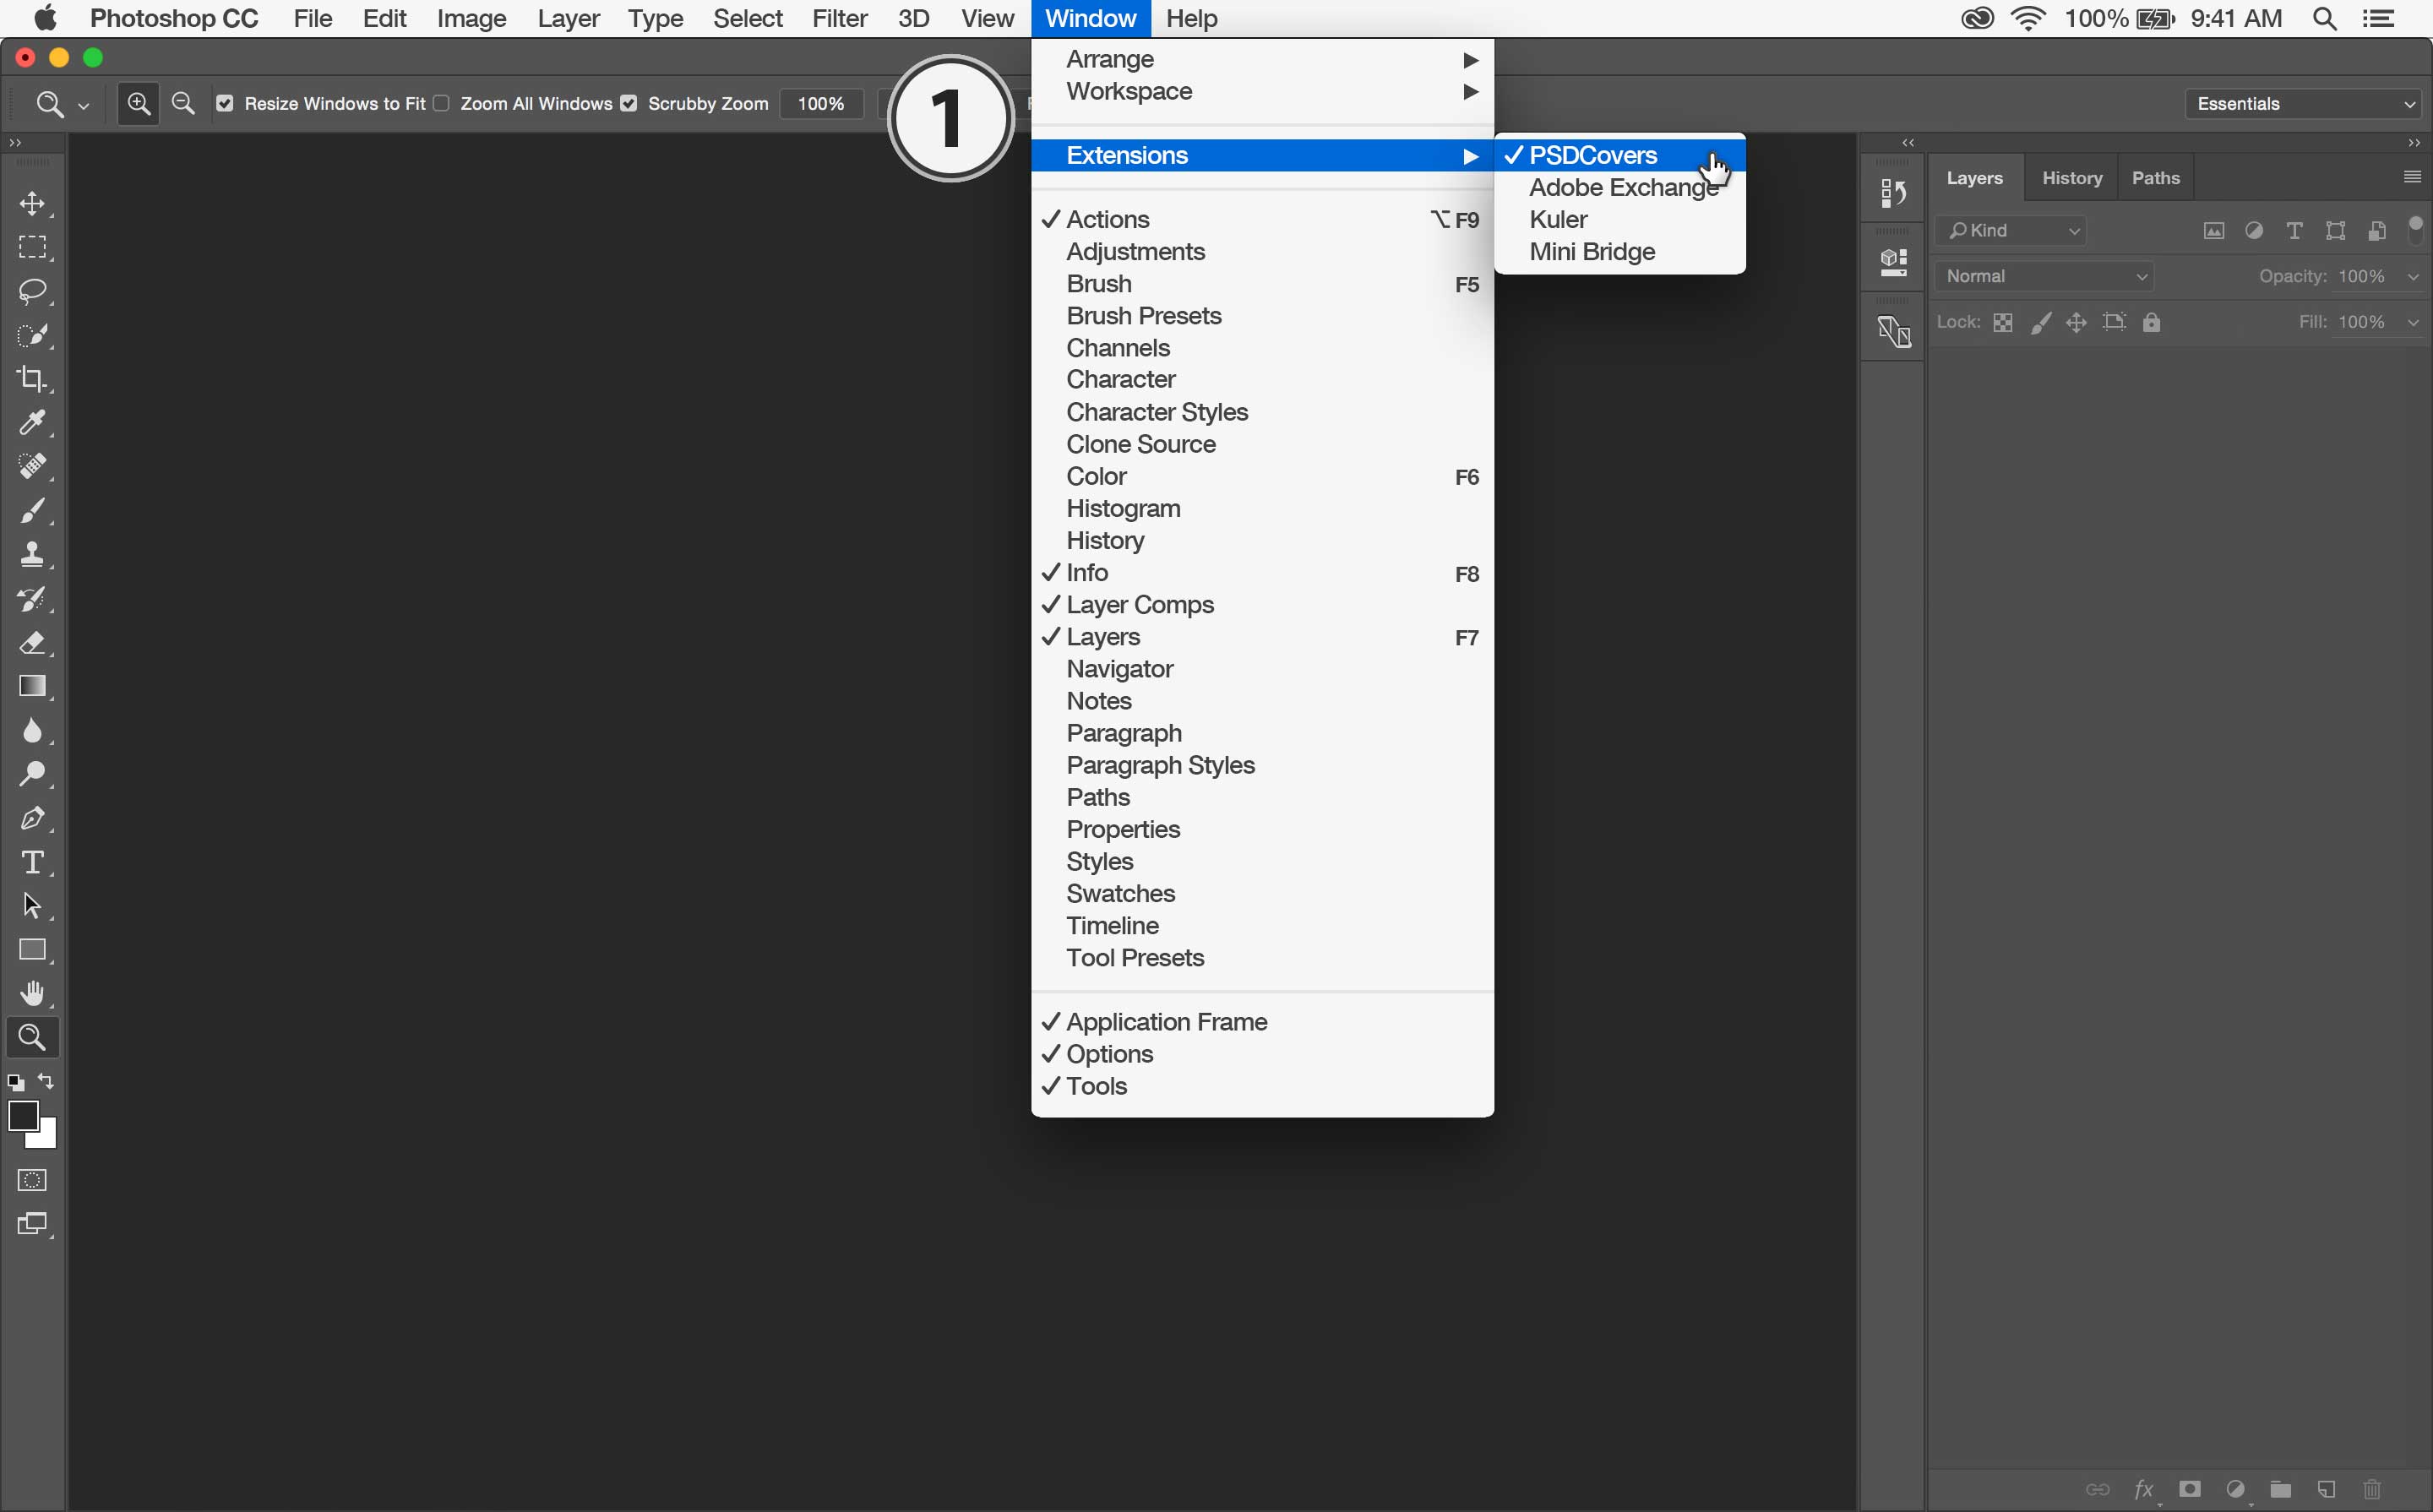The height and width of the screenshot is (1512, 2433).
Task: Expand the Workspace submenu
Action: tap(1262, 91)
